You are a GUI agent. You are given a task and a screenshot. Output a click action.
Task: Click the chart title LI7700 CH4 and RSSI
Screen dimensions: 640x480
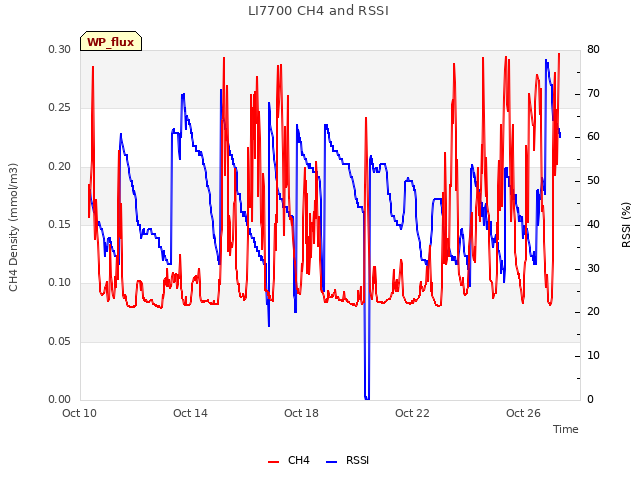coord(318,11)
